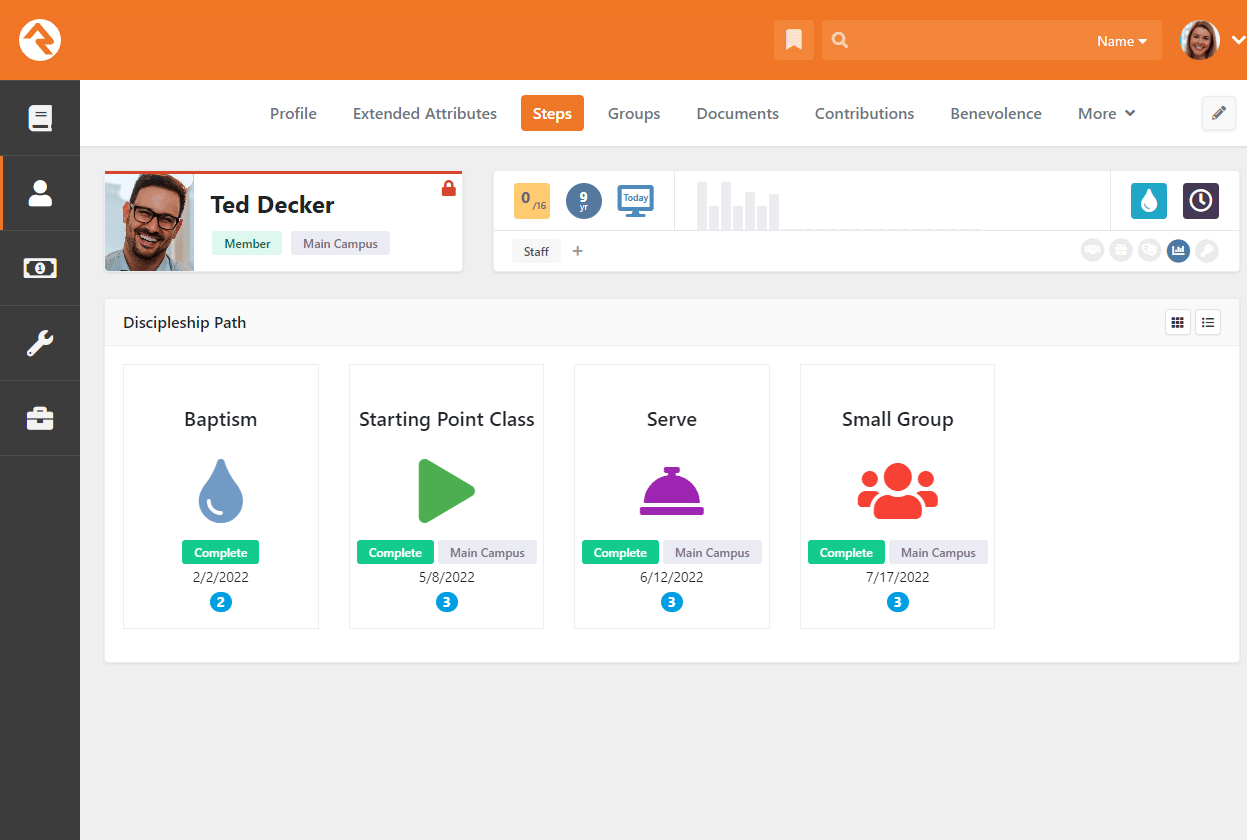Click the Rock logo in header

point(40,40)
